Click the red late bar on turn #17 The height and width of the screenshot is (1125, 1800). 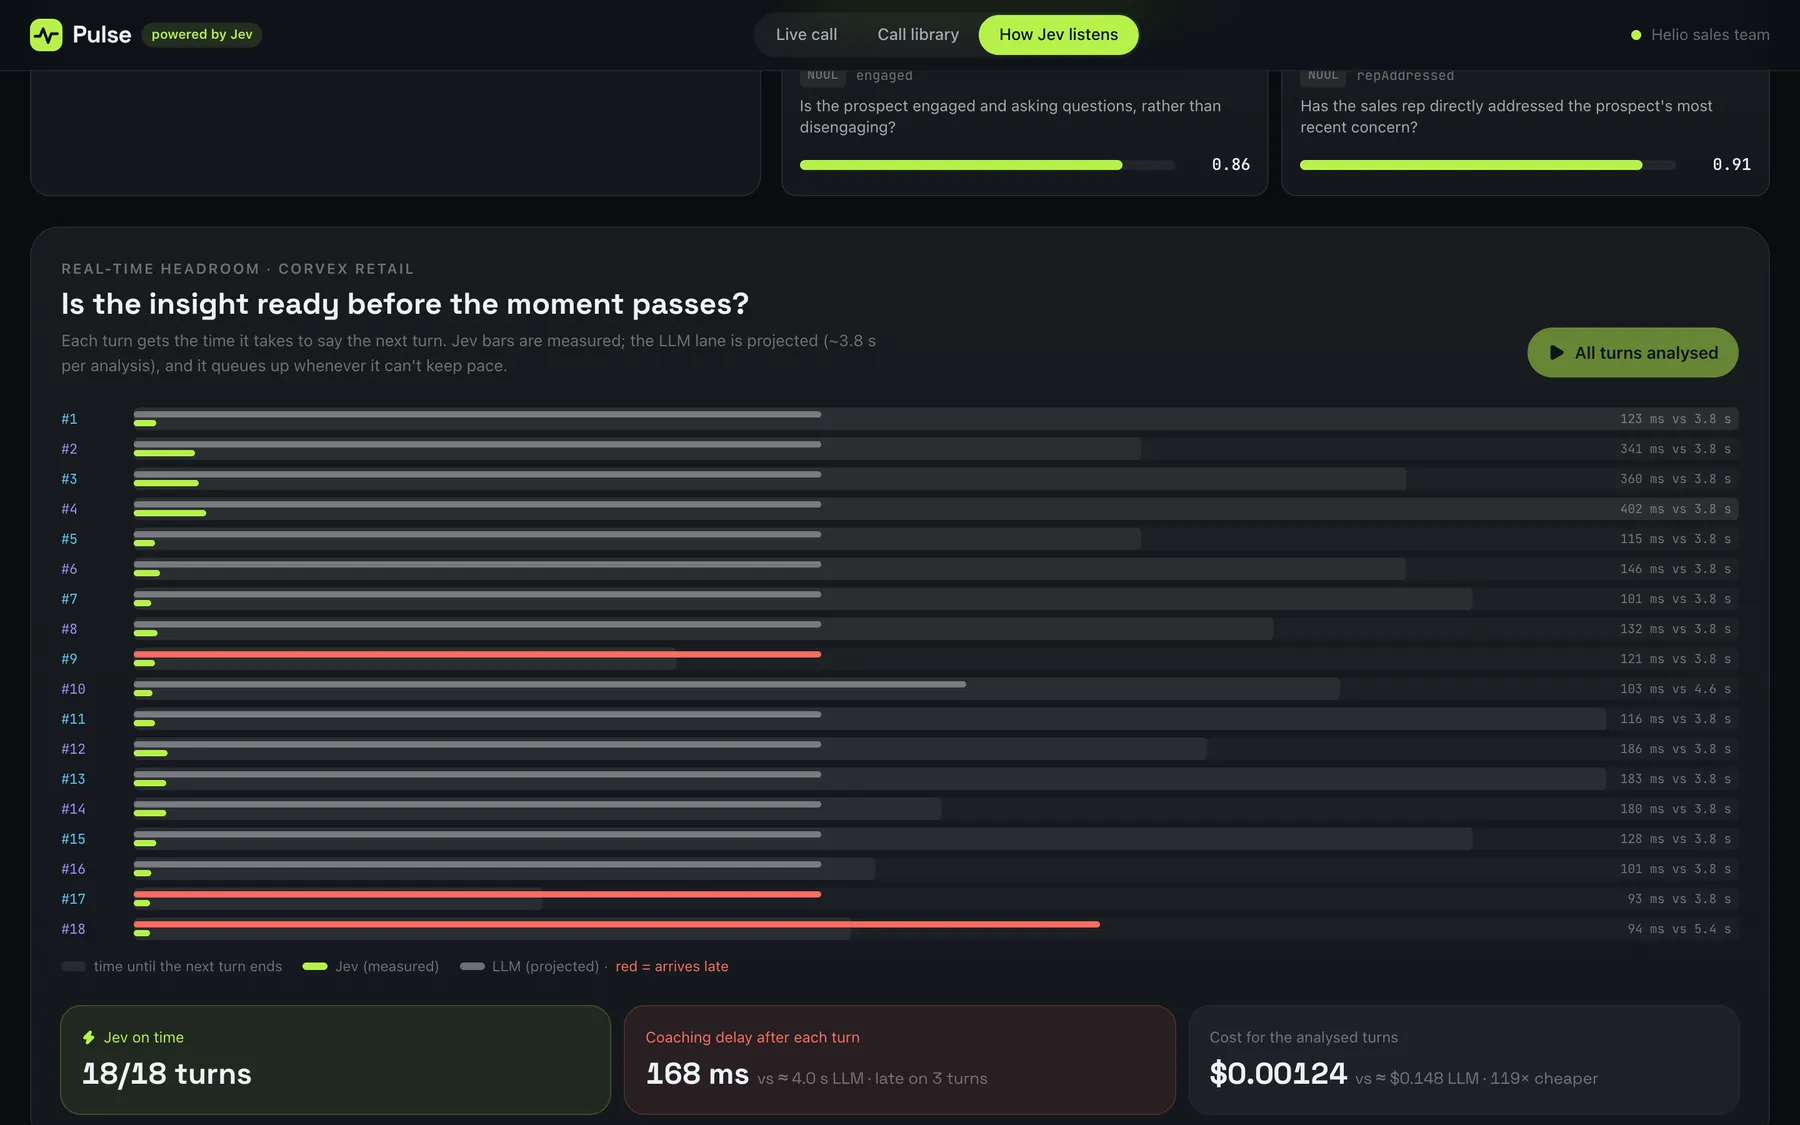pyautogui.click(x=477, y=894)
